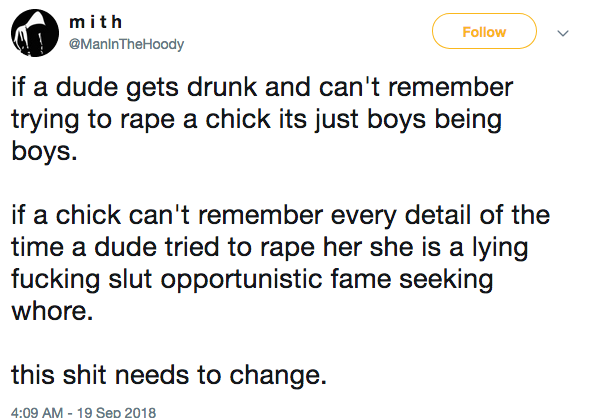This screenshot has width=589, height=418.
Task: Select the line starting "if a chick can't"
Action: pos(281,215)
